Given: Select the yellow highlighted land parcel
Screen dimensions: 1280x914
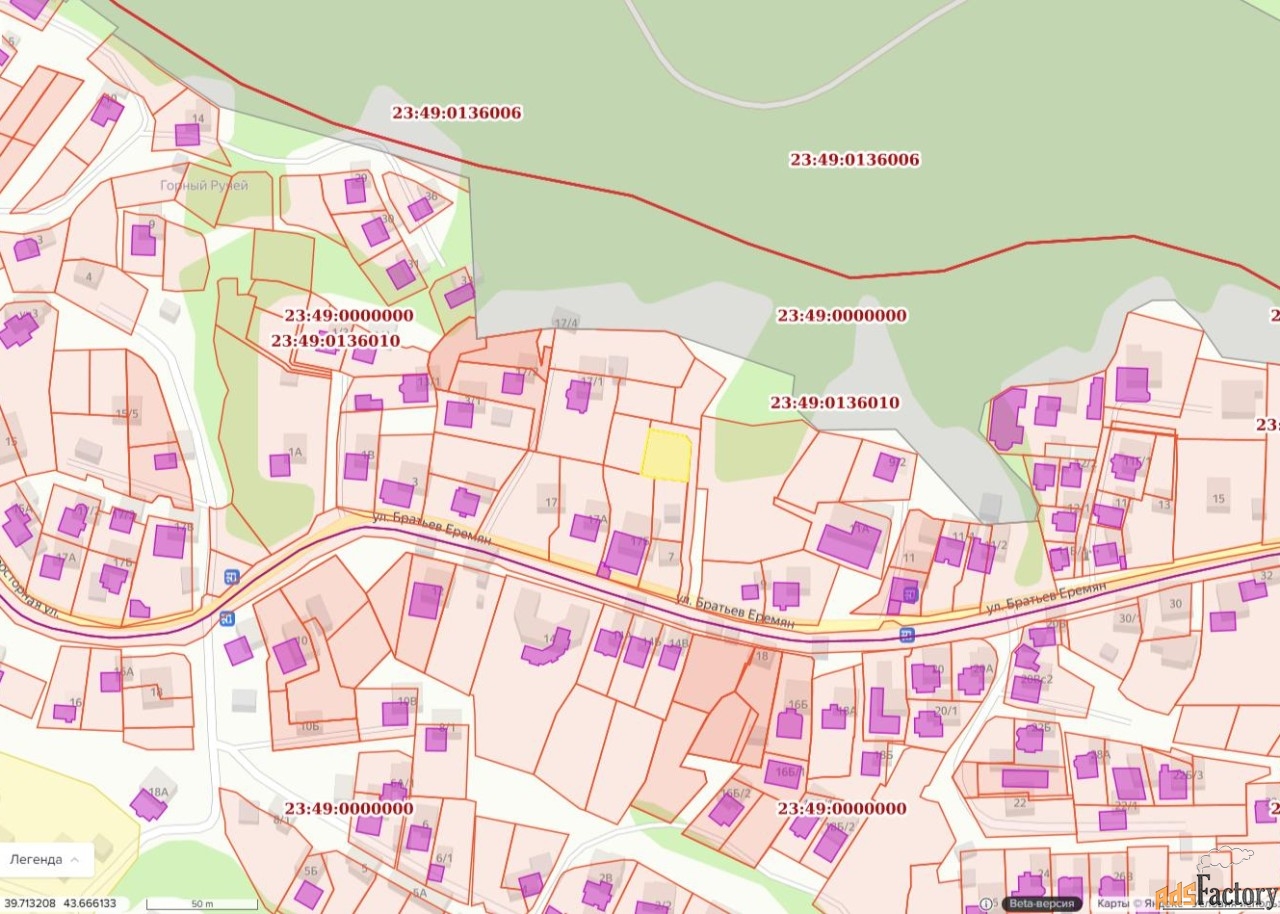Looking at the screenshot, I should pos(666,456).
